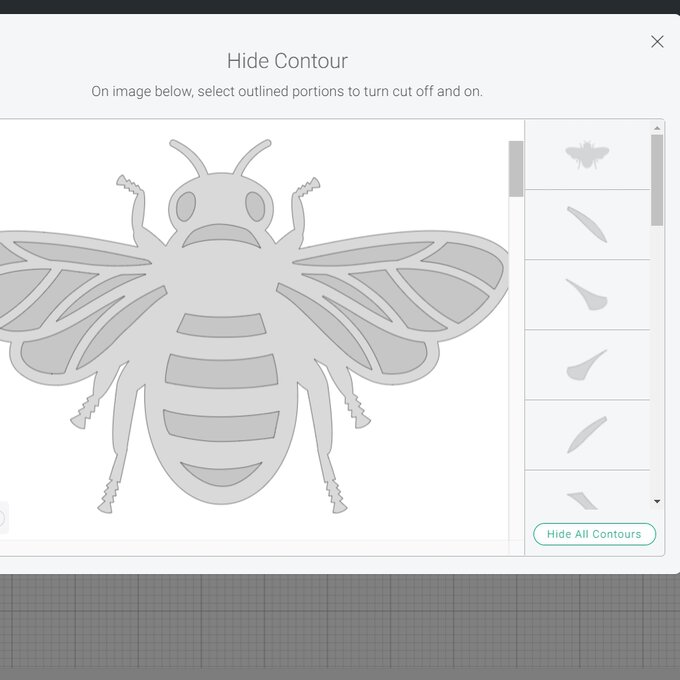
Task: Close the Hide Contour dialog
Action: click(x=657, y=42)
